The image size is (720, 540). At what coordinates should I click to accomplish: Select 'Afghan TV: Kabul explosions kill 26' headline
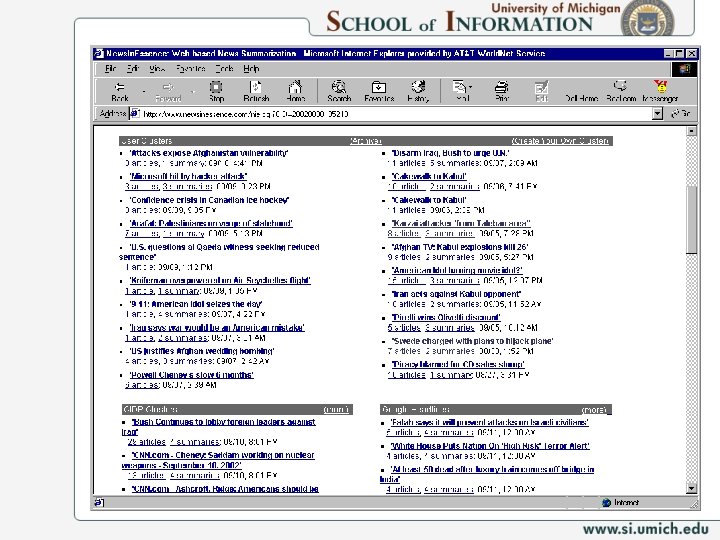point(460,247)
